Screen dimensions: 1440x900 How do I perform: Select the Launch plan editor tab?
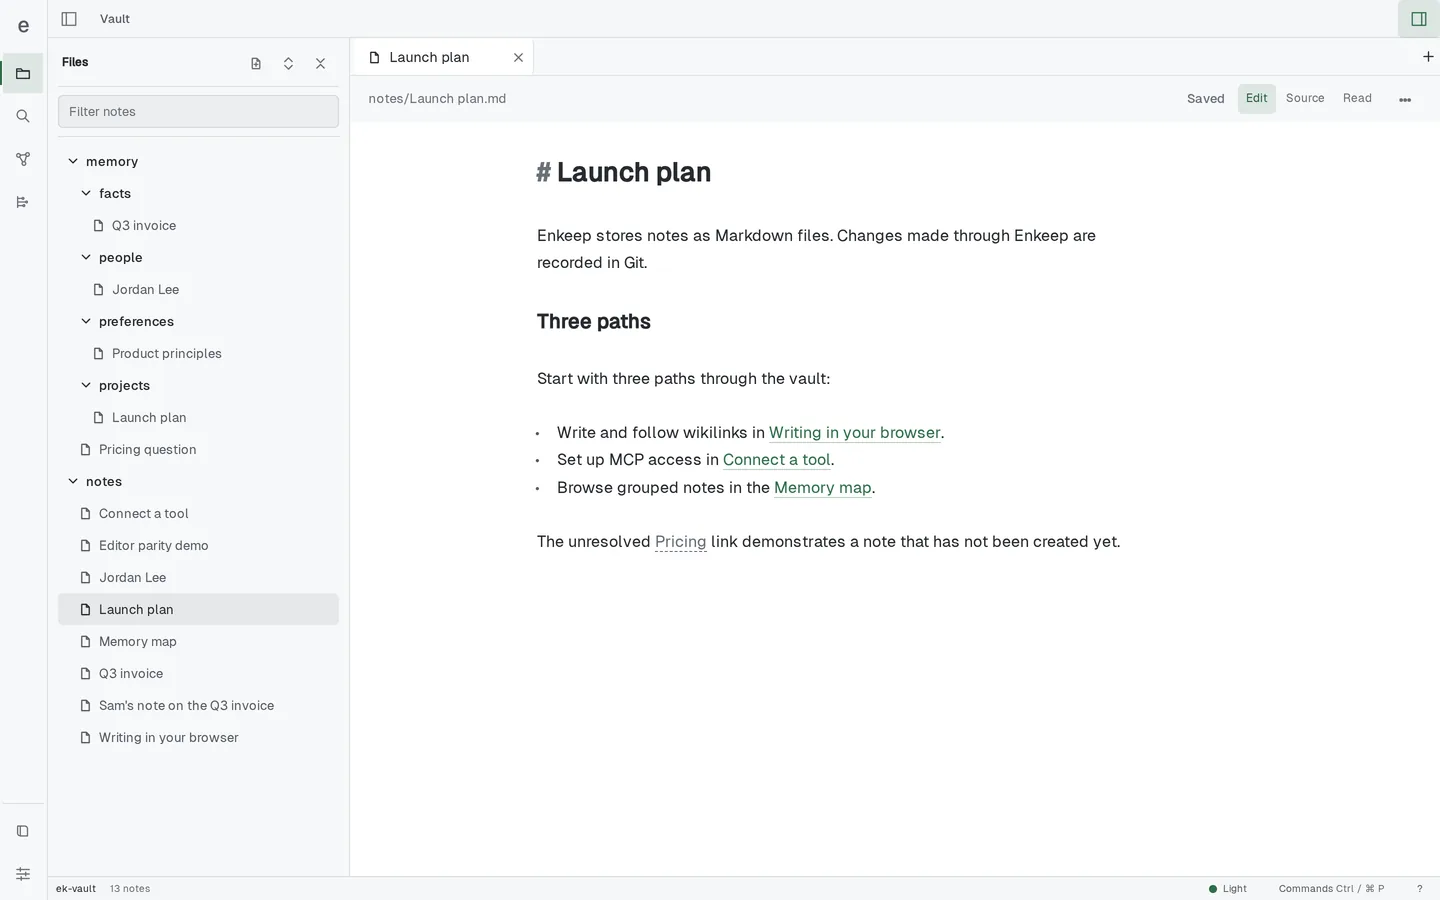click(442, 57)
